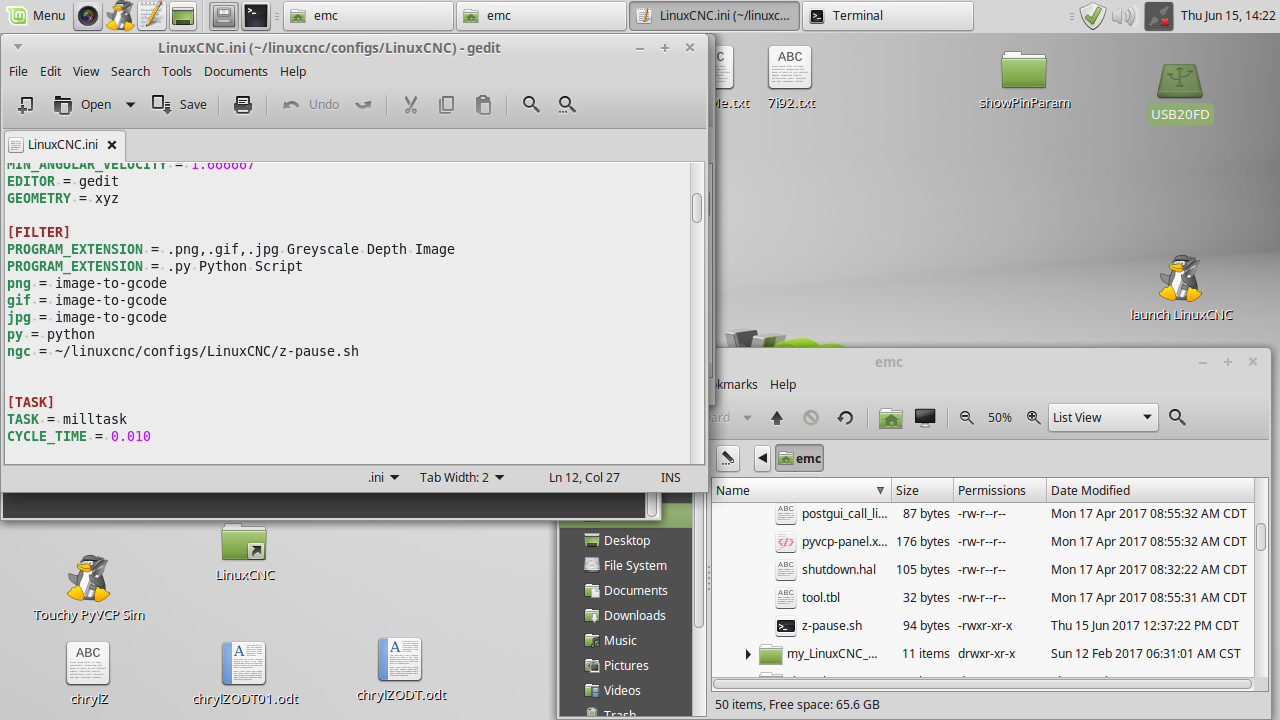Launch the text editor notepad panel icon

[151, 15]
